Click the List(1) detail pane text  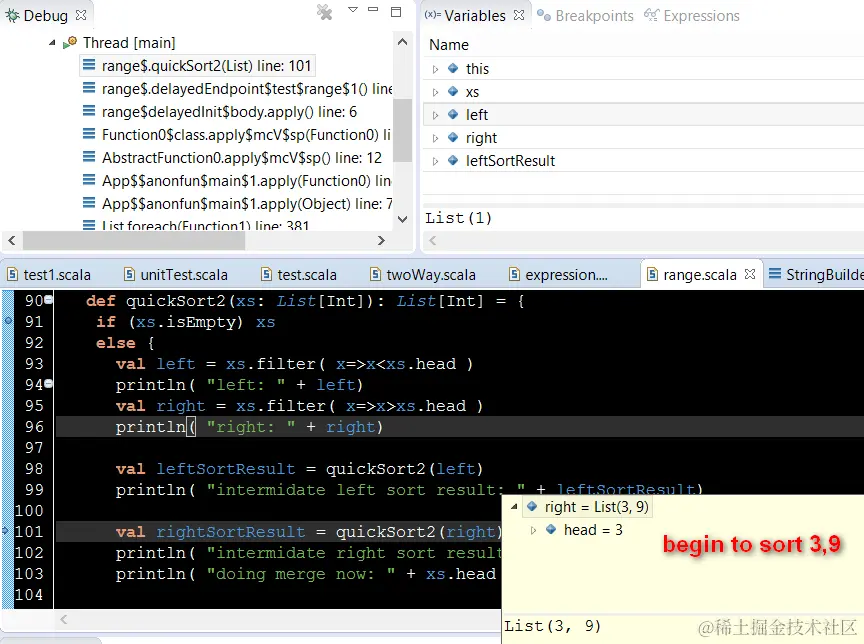[x=458, y=218]
